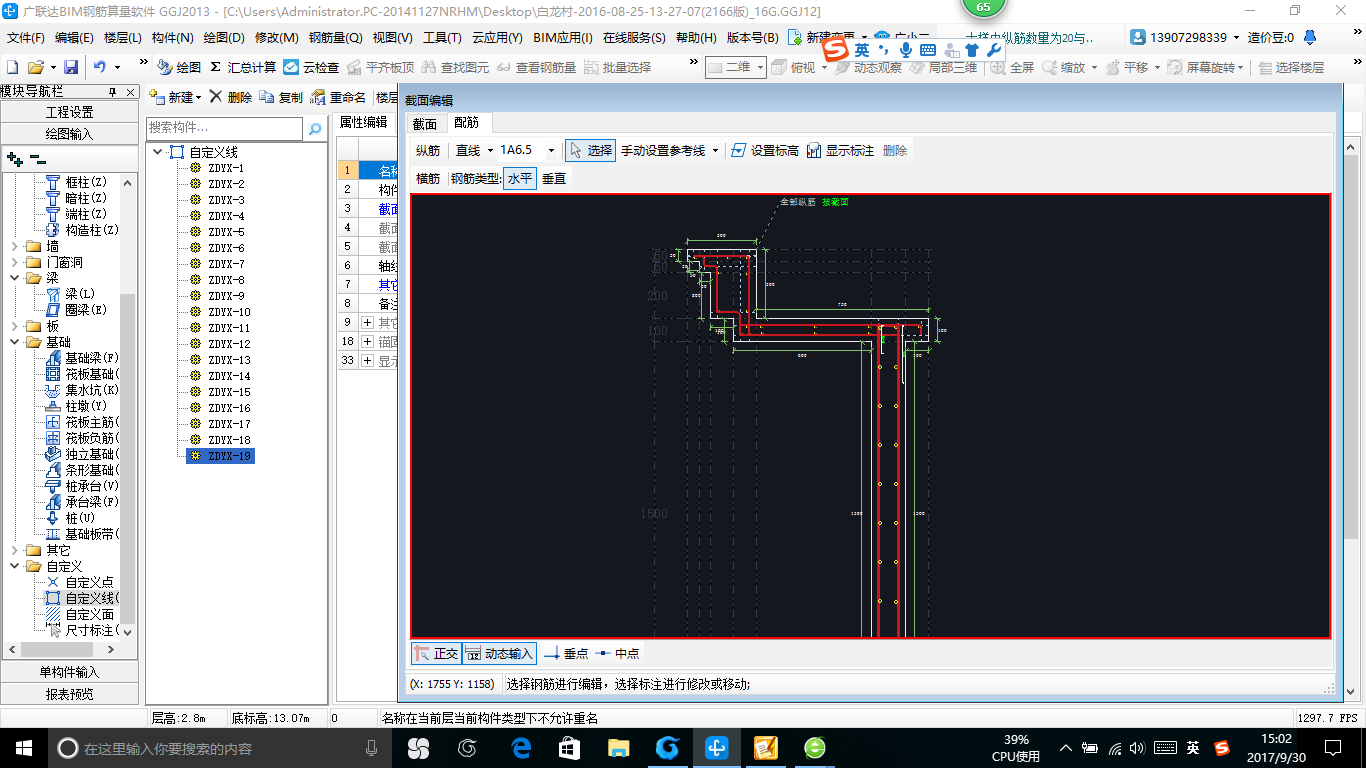Start the 云检查 cloud check
Viewport: 1366px width, 768px height.
pyautogui.click(x=311, y=67)
